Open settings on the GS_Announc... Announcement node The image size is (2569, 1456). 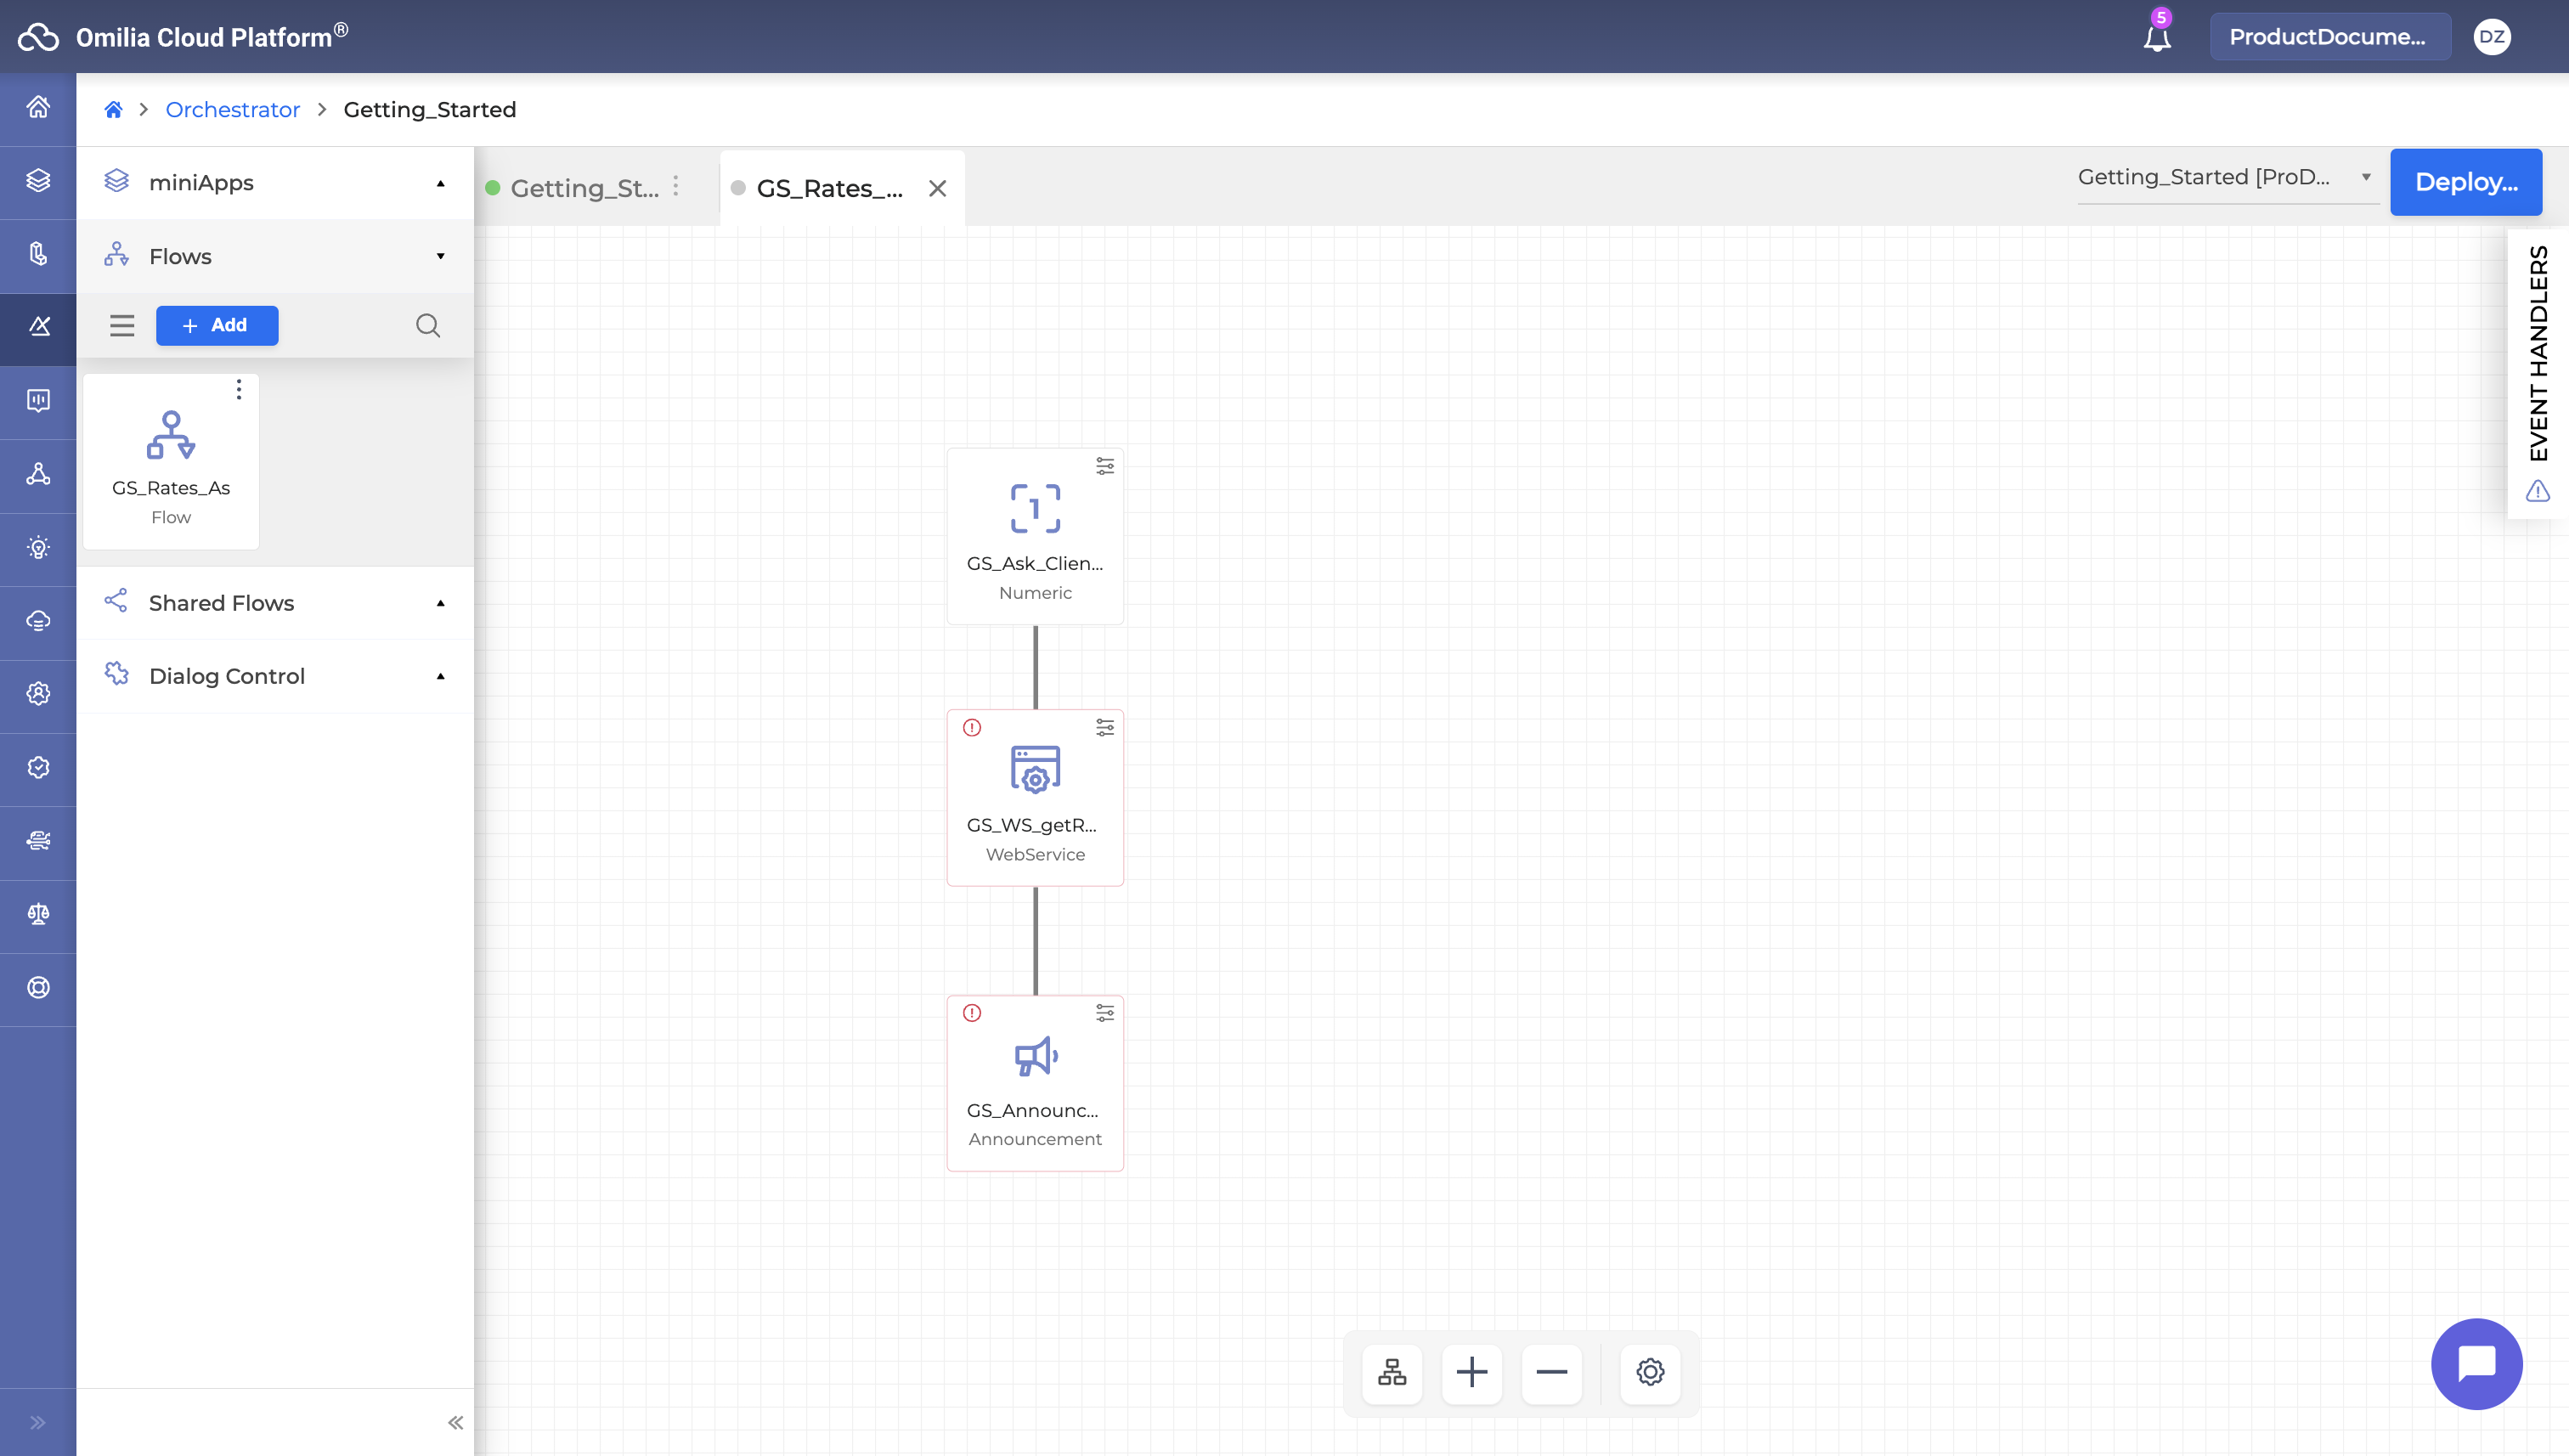point(1104,1013)
